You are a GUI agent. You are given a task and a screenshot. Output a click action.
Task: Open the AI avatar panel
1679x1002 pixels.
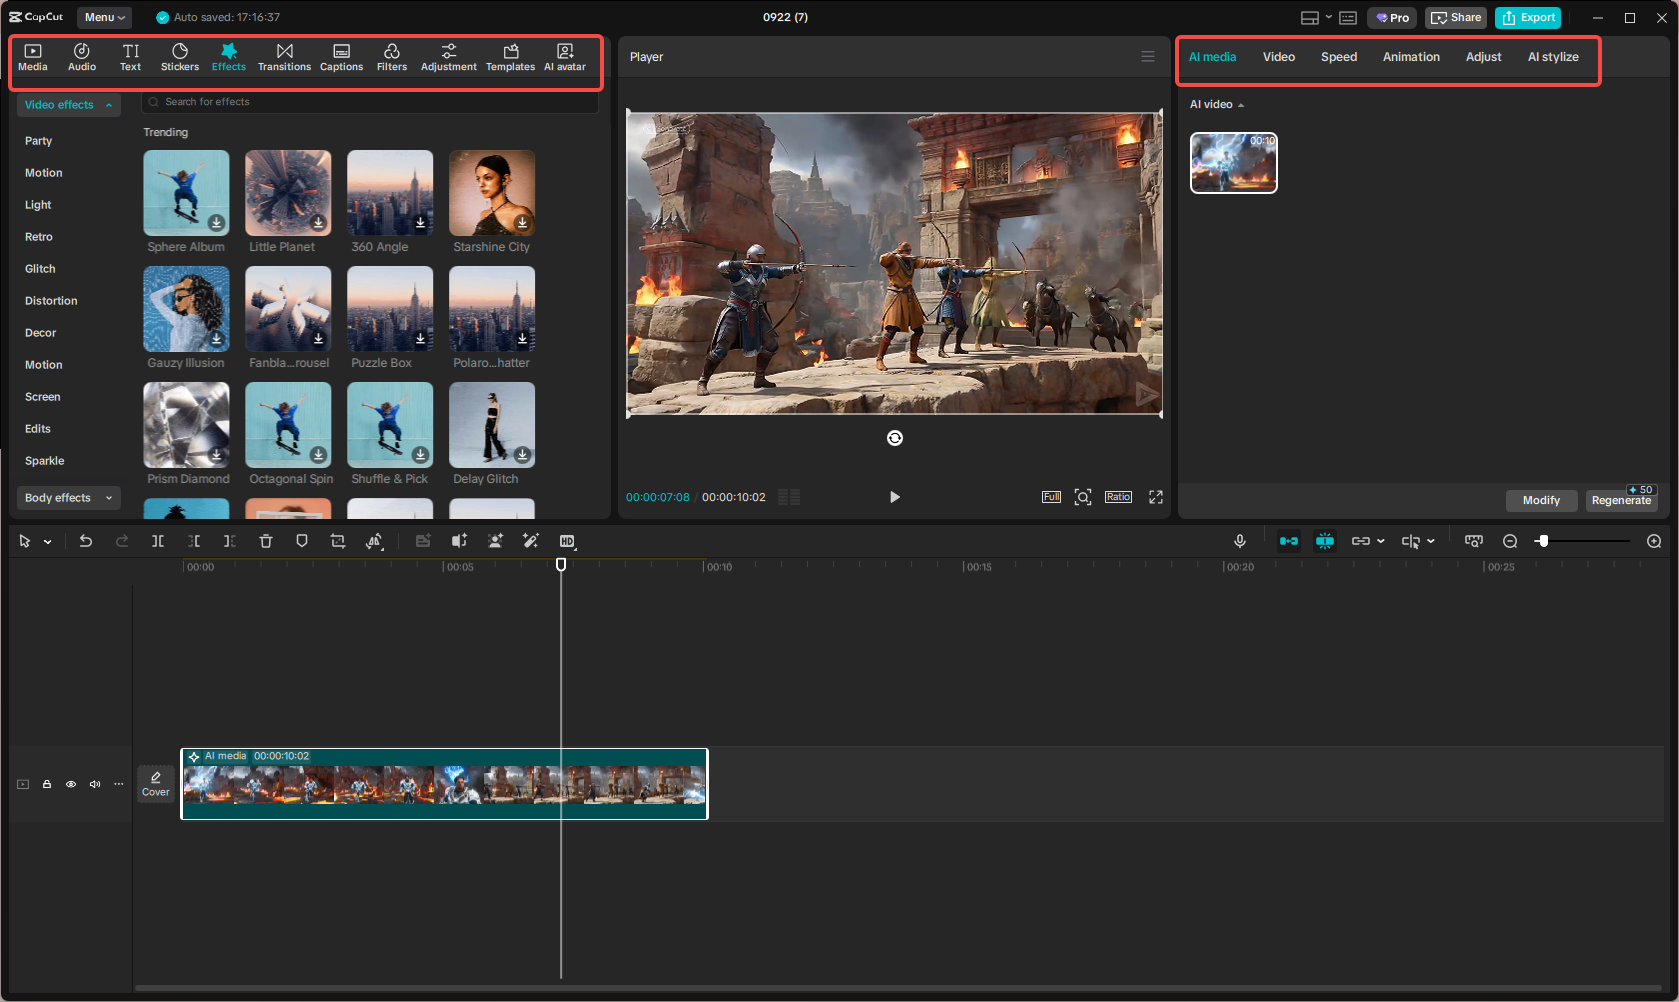[x=565, y=57]
